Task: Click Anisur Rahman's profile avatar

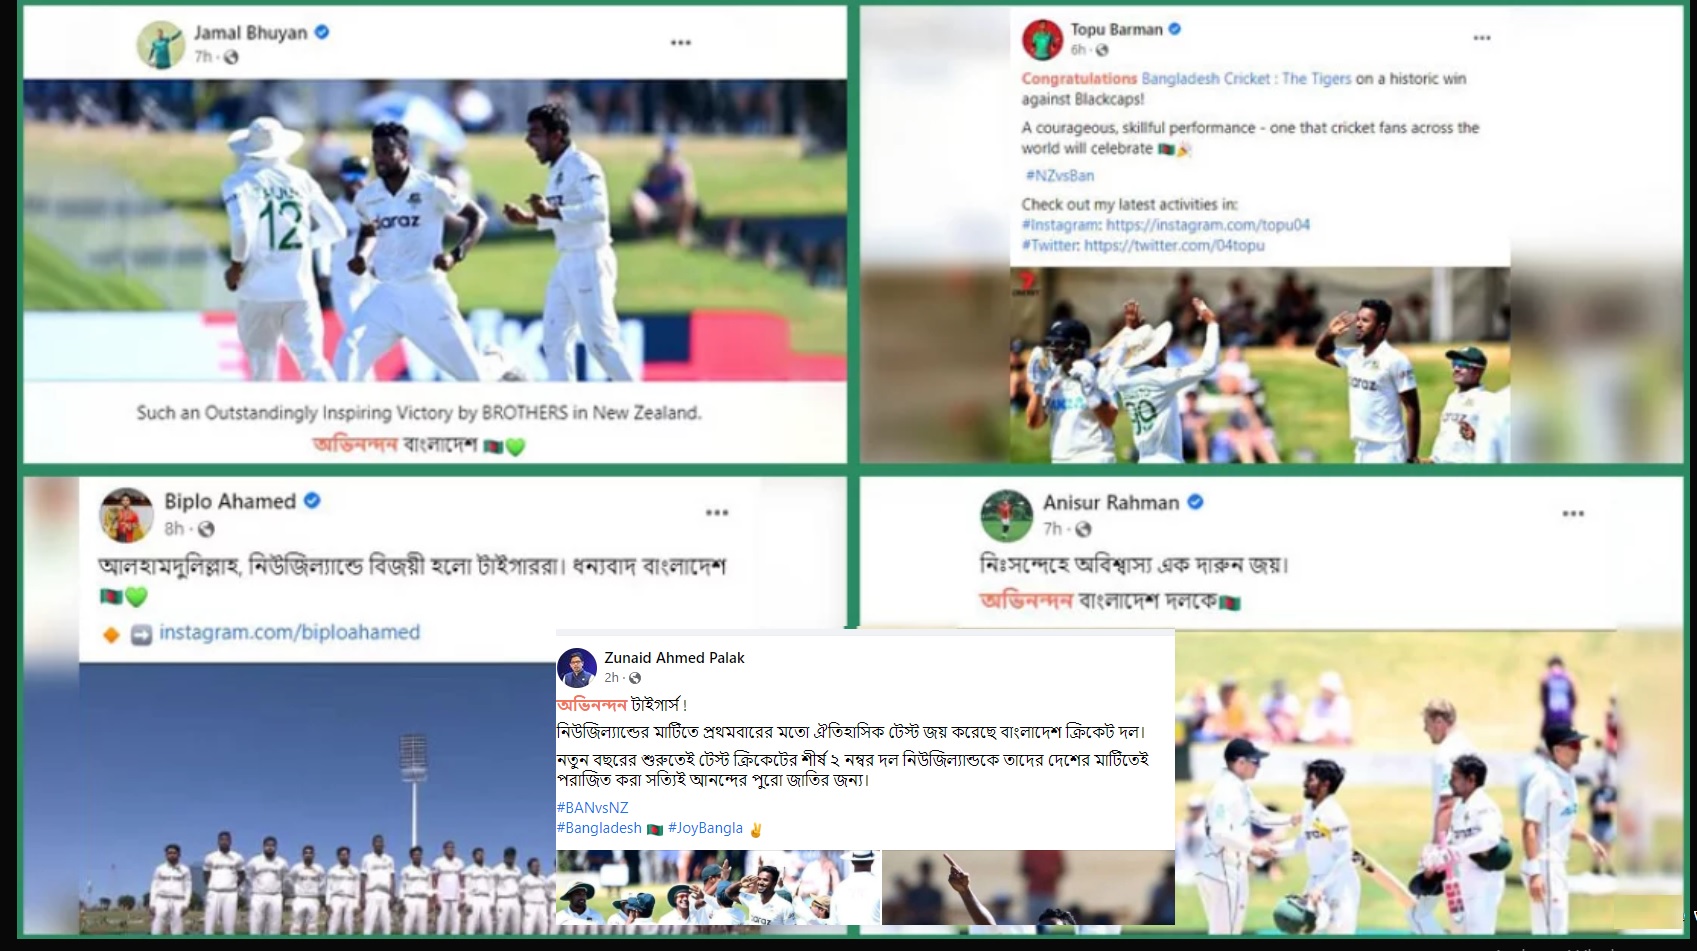Action: pos(1006,515)
